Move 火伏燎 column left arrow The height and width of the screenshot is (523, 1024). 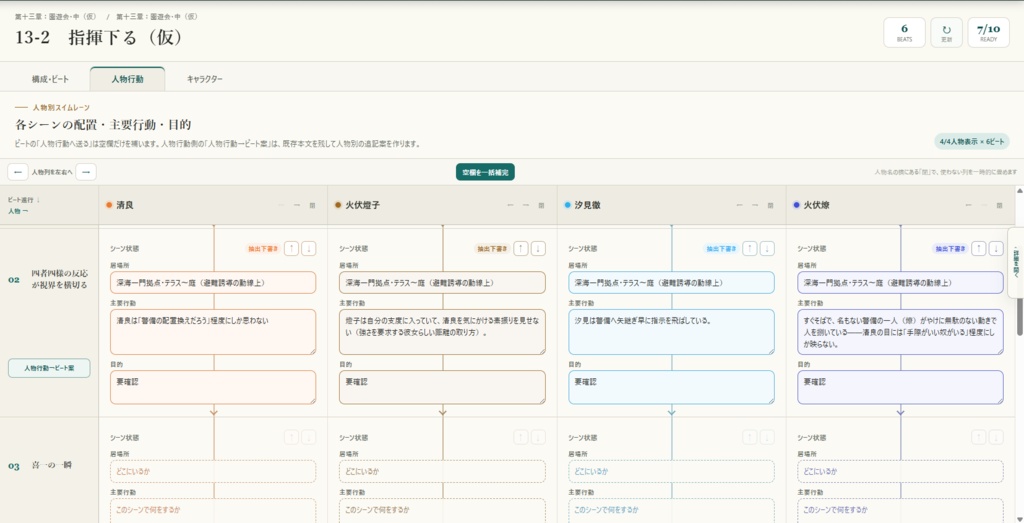969,205
